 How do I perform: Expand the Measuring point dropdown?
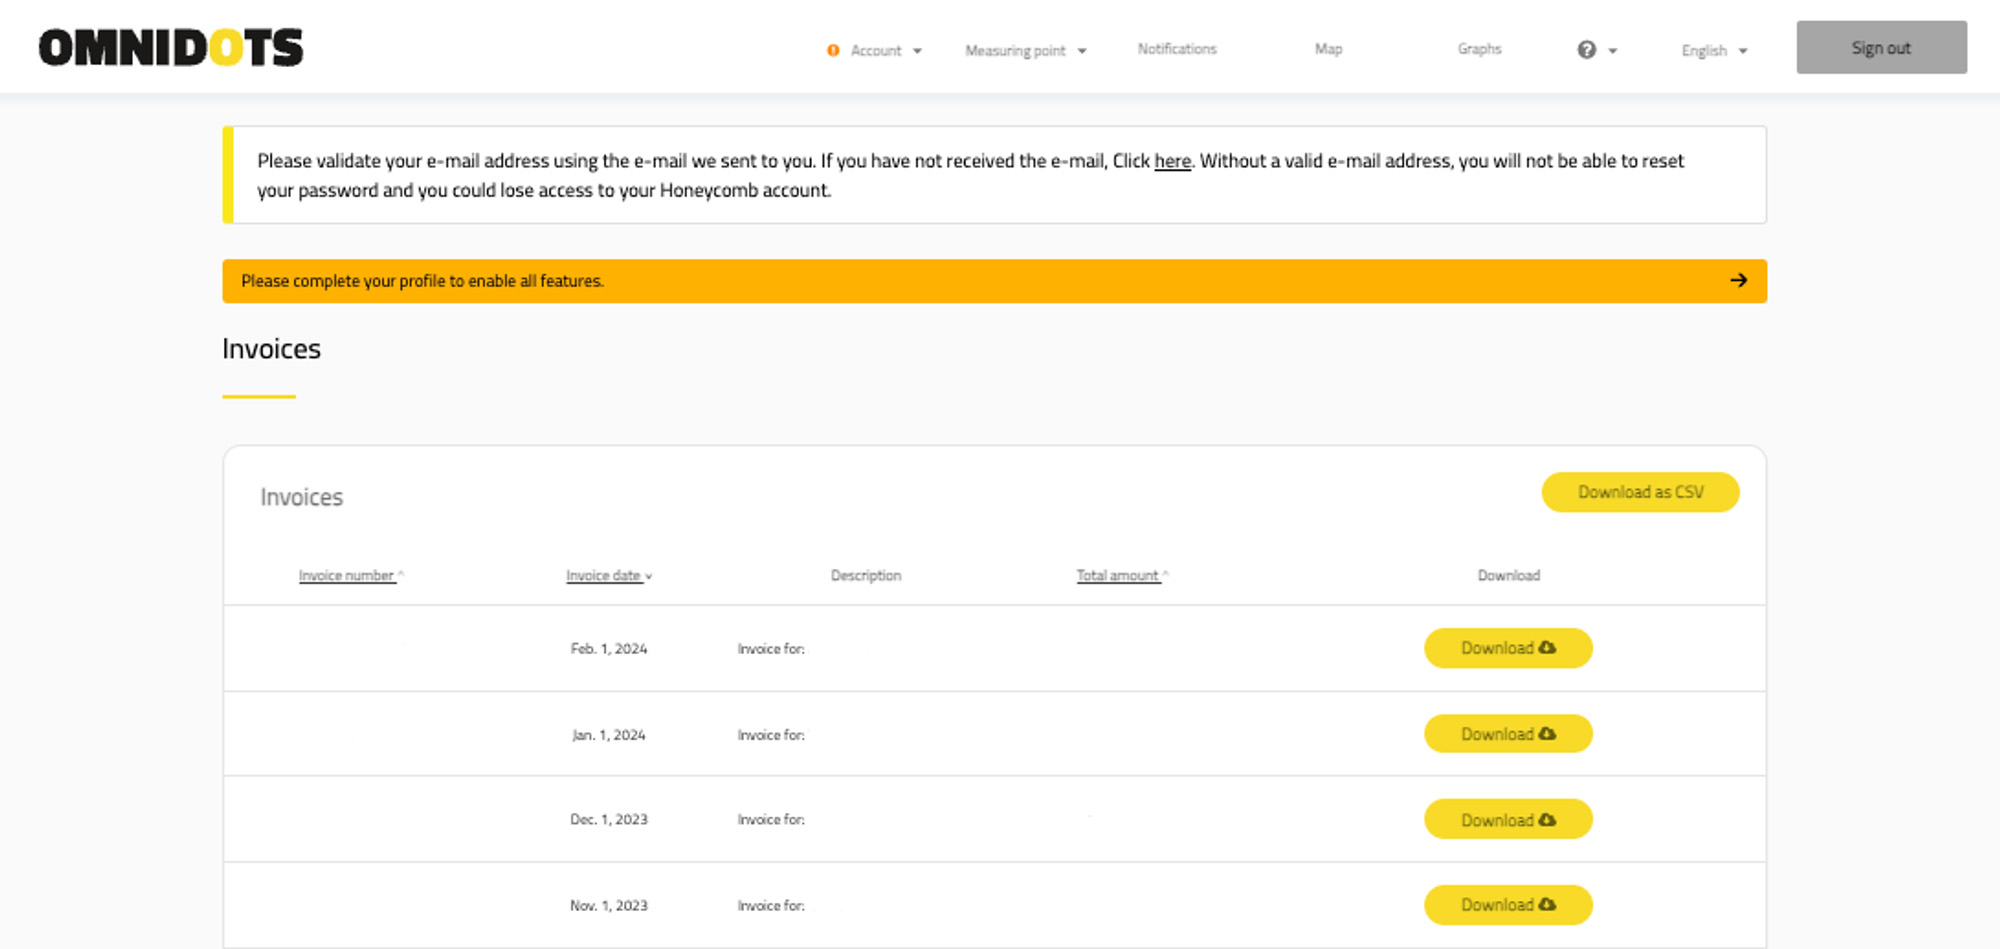1025,50
